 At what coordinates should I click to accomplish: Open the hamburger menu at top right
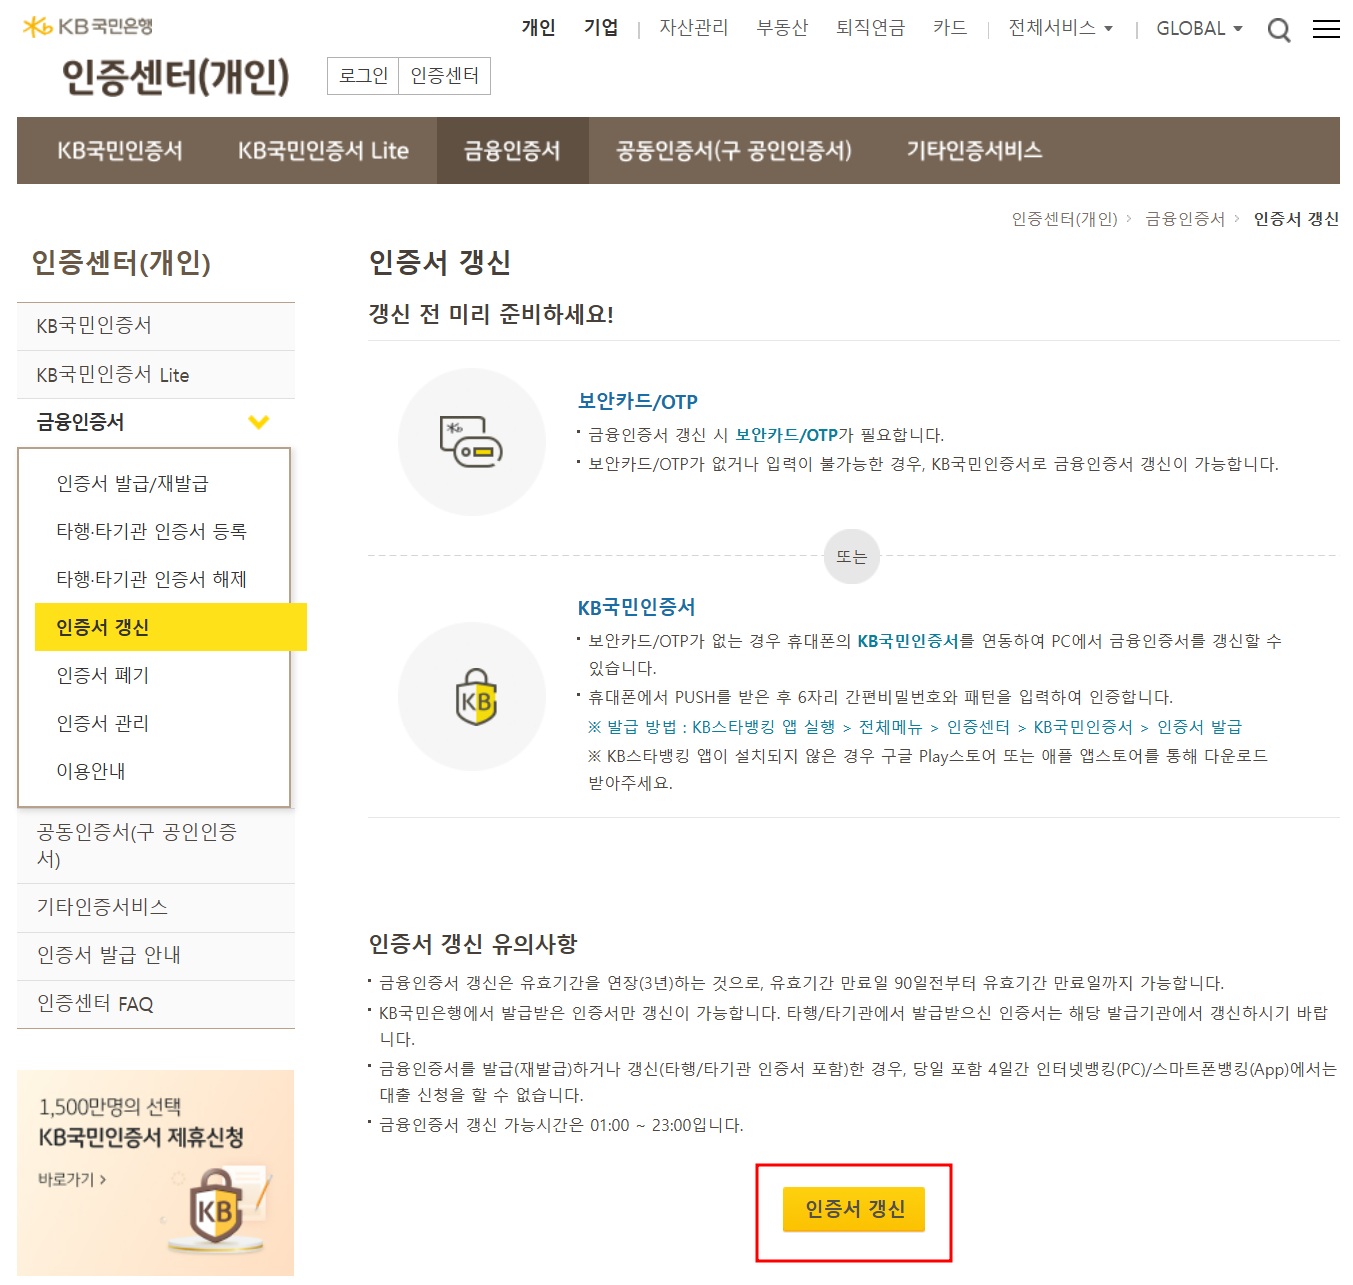point(1326,29)
